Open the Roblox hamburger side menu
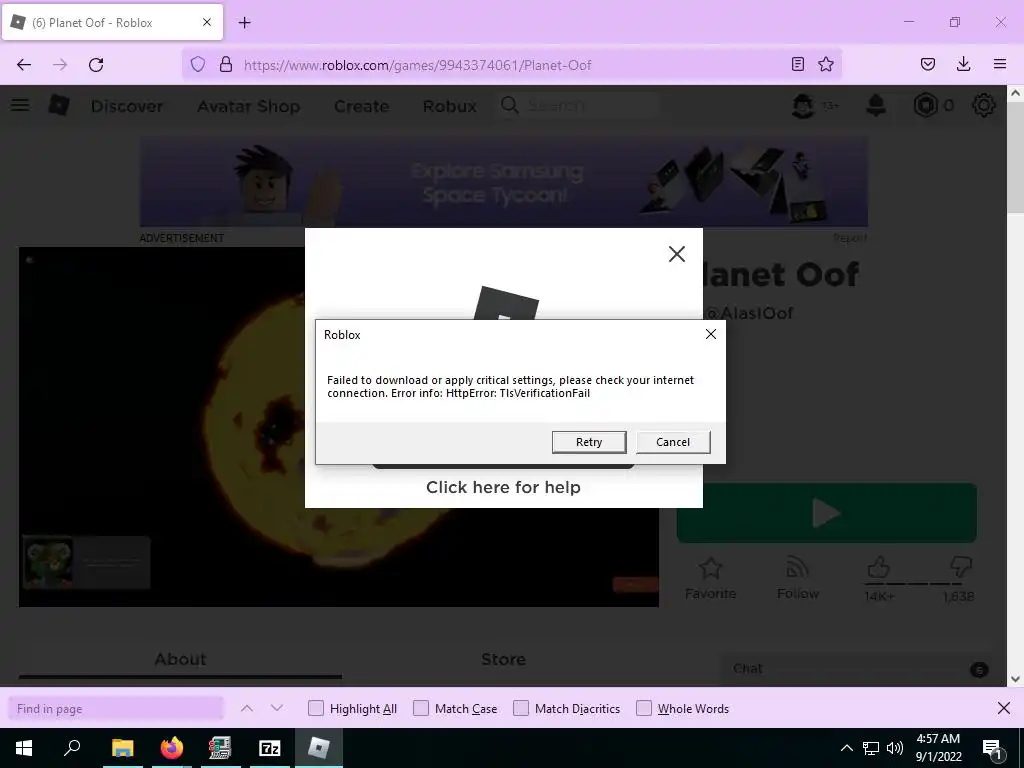This screenshot has height=768, width=1024. 20,105
